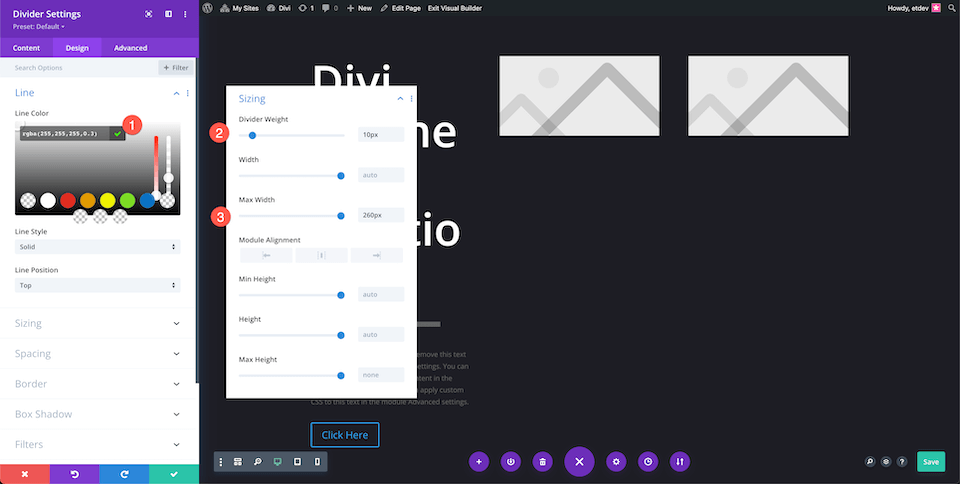This screenshot has height=484, width=960.
Task: Click the green checkmark to save settings
Action: (174, 473)
